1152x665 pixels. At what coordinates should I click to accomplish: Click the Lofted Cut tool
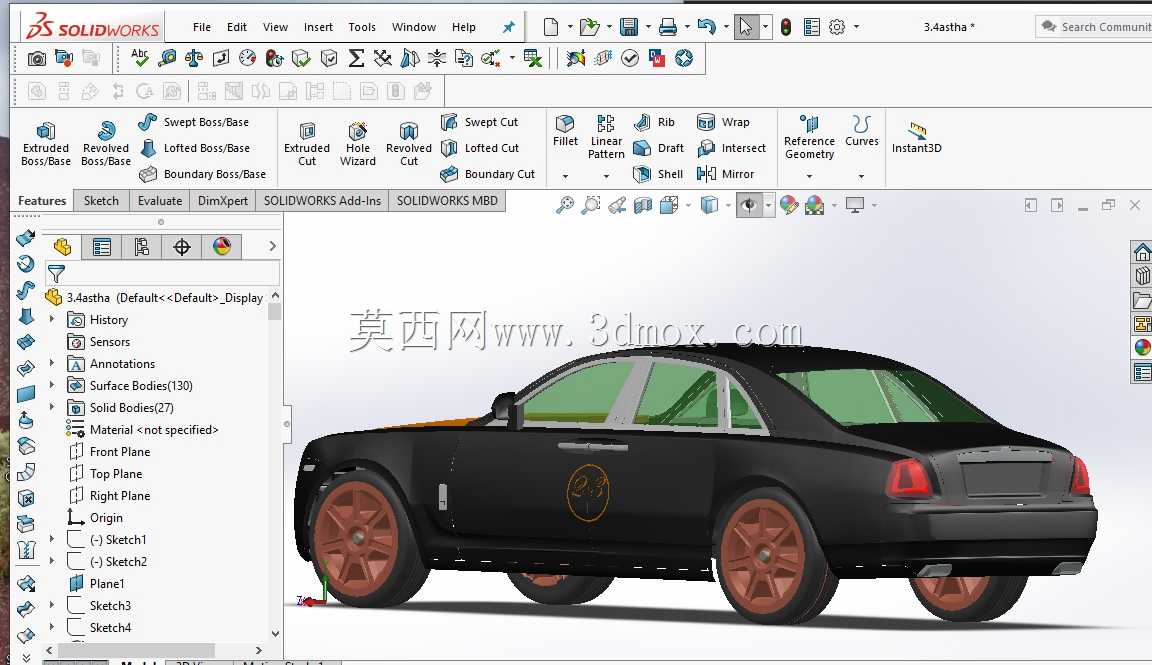click(x=480, y=148)
